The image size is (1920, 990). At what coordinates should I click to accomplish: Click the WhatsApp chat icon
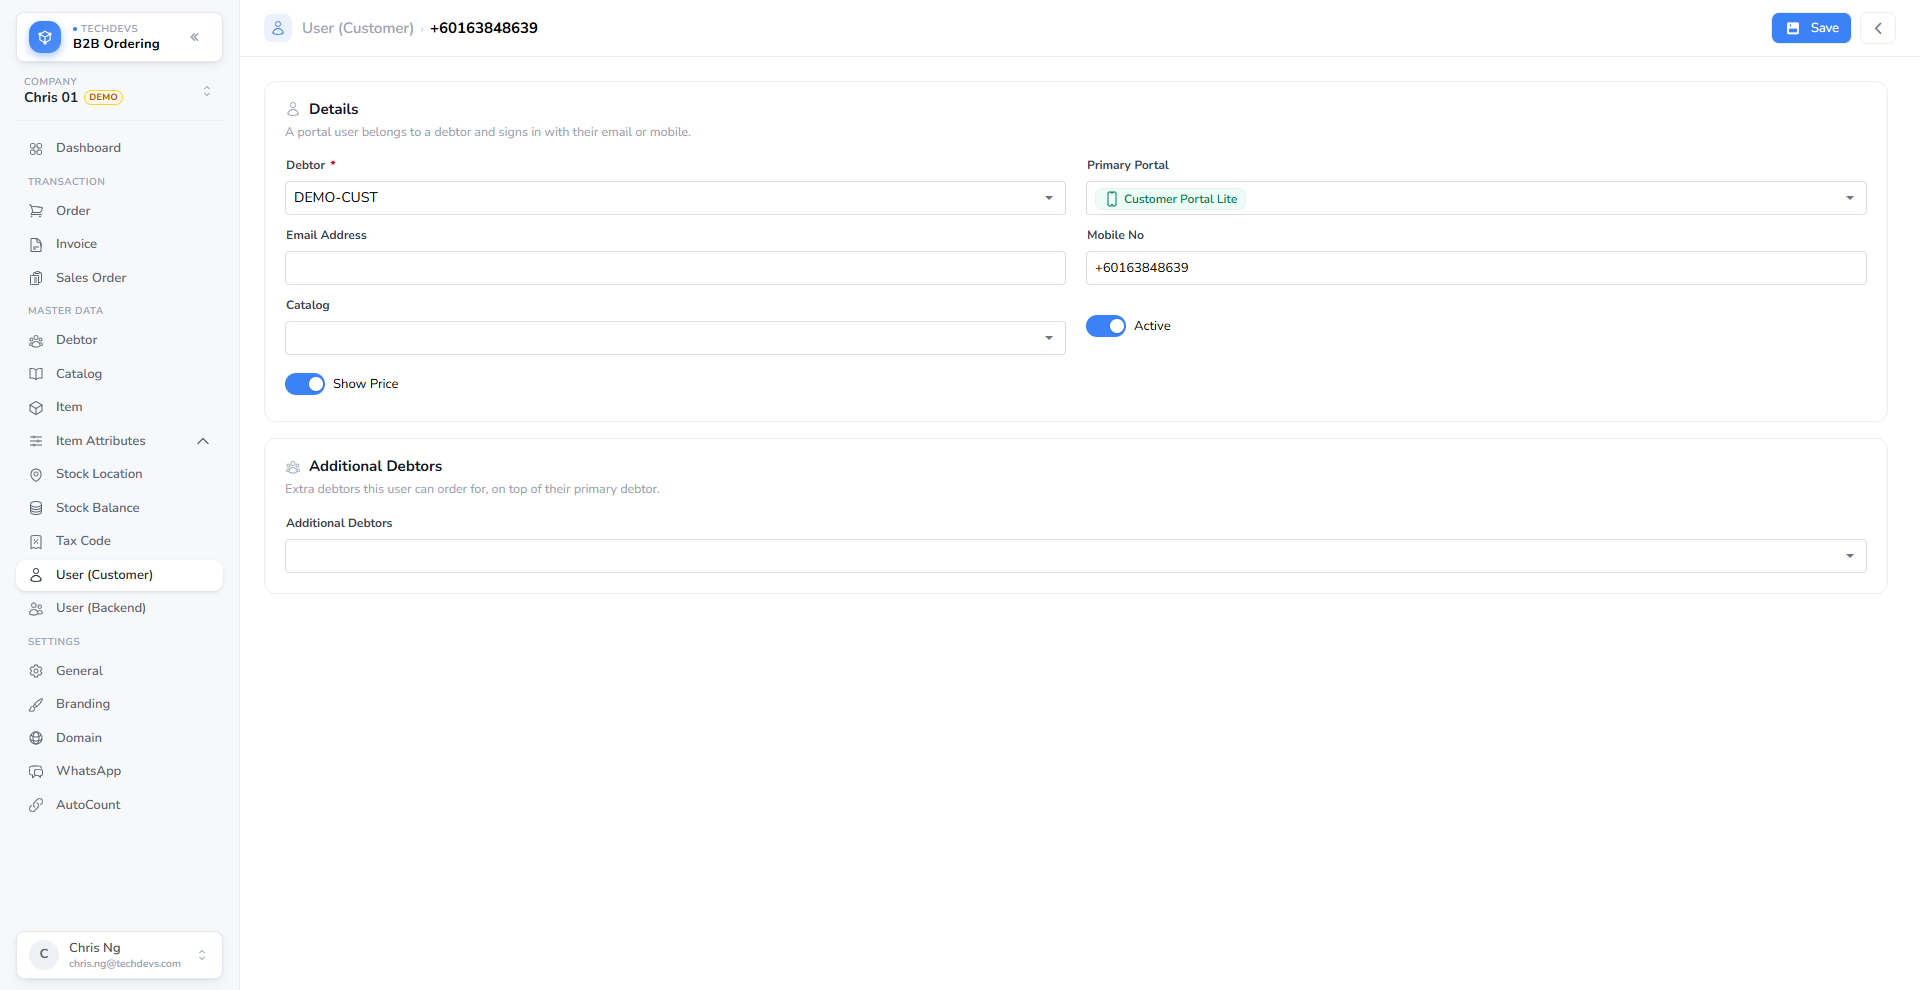tap(36, 771)
